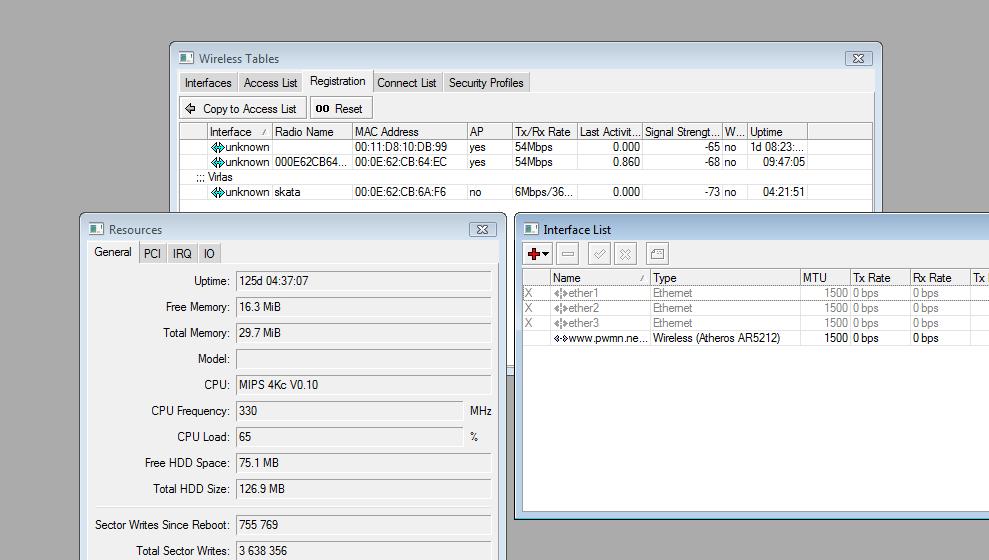Open the Security Profiles tab
The height and width of the screenshot is (560, 989).
(486, 83)
